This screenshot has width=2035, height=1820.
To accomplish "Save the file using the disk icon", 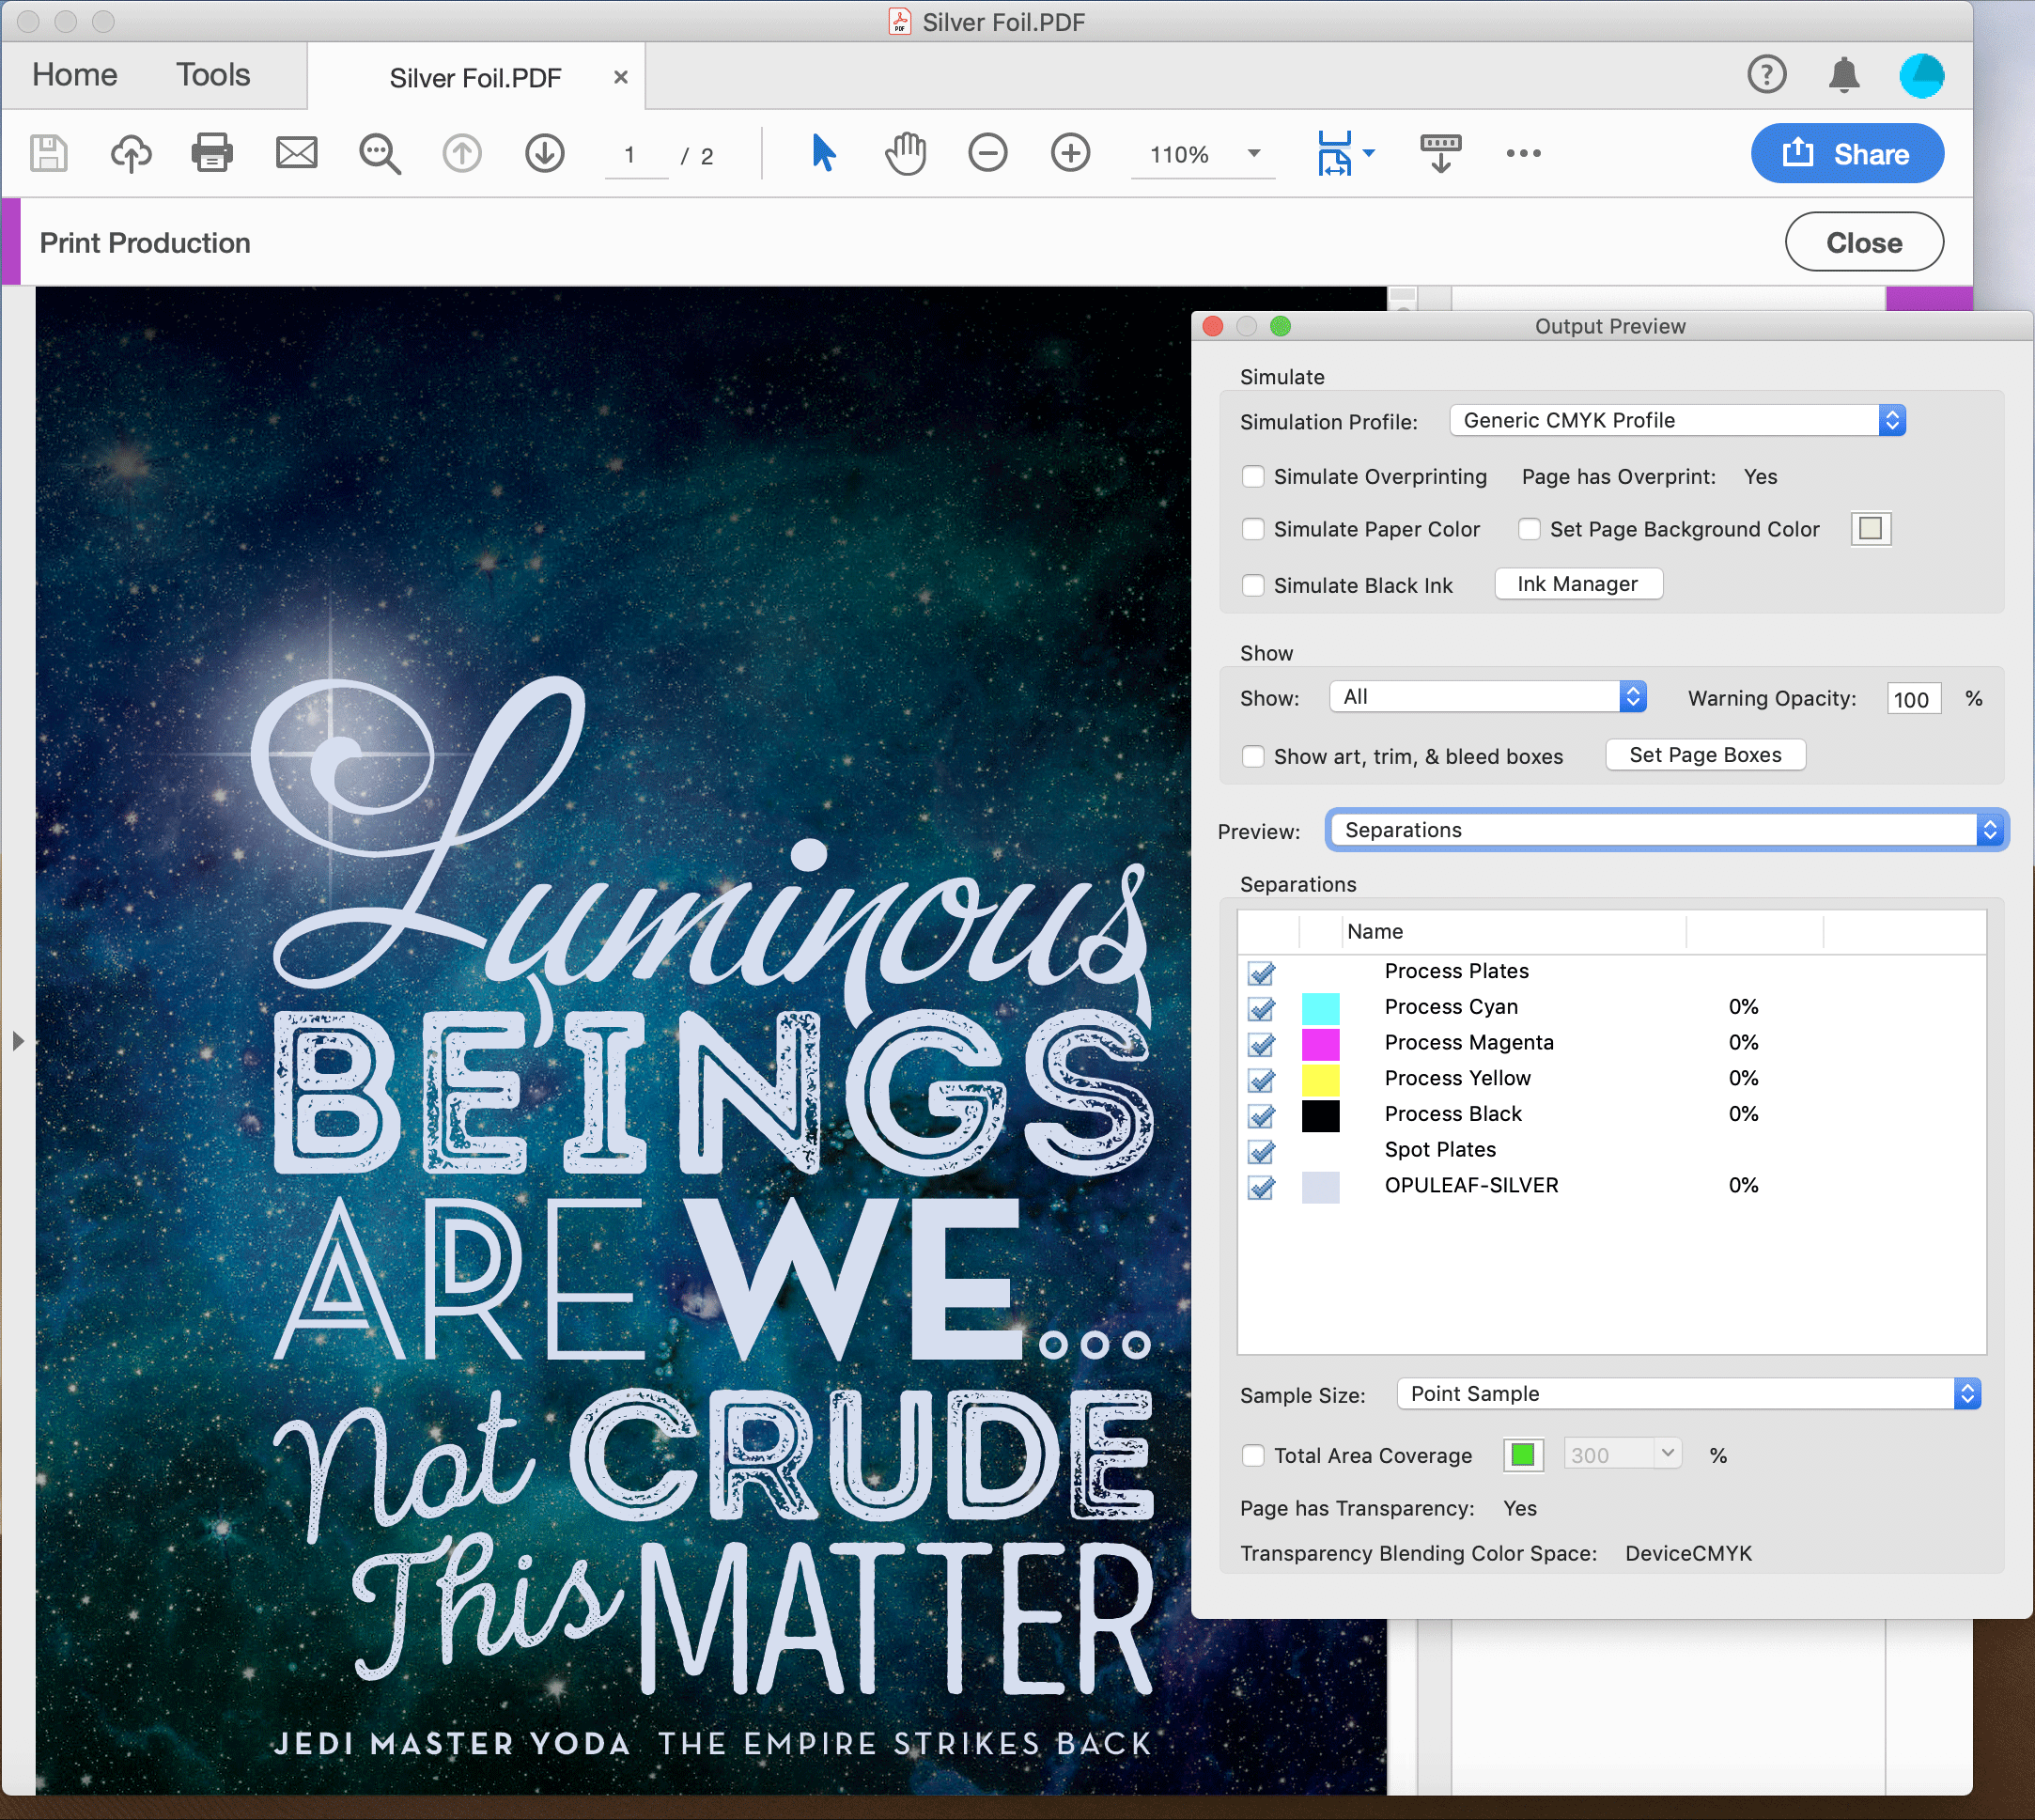I will pos(46,153).
